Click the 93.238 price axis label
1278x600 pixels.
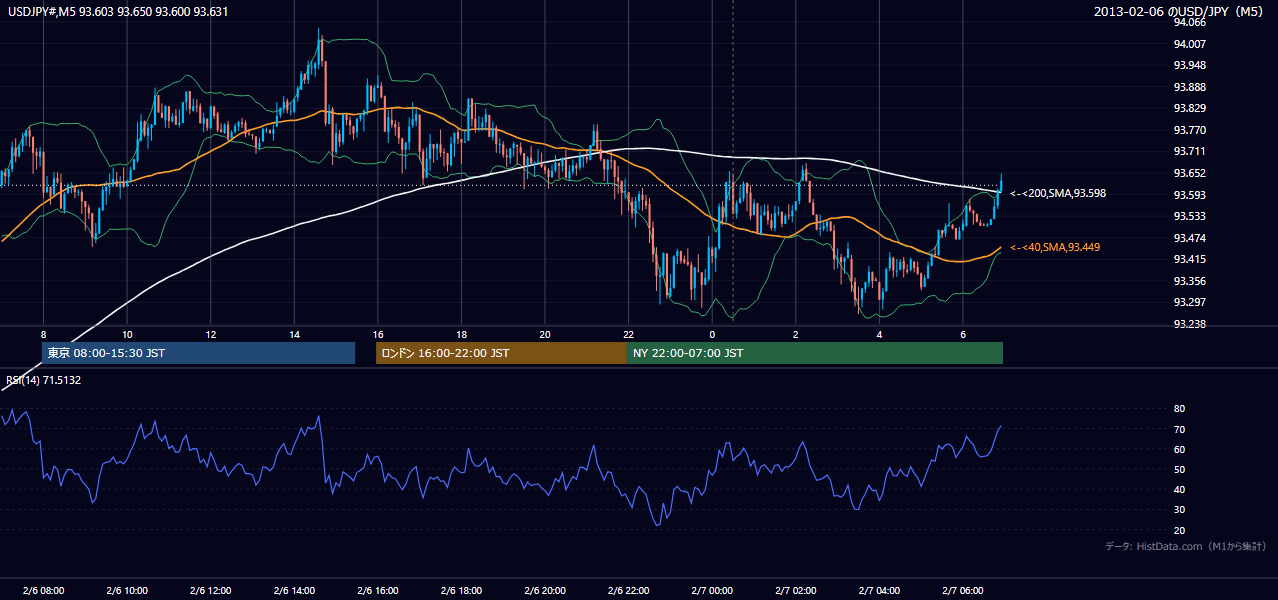point(1189,324)
